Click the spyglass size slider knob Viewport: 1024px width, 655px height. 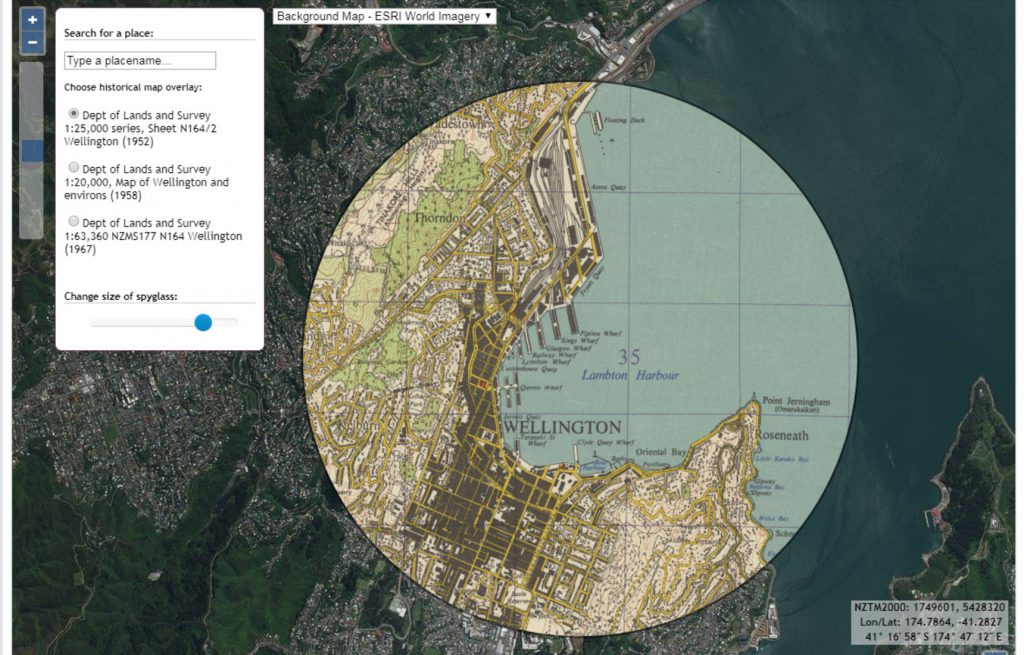[x=203, y=322]
